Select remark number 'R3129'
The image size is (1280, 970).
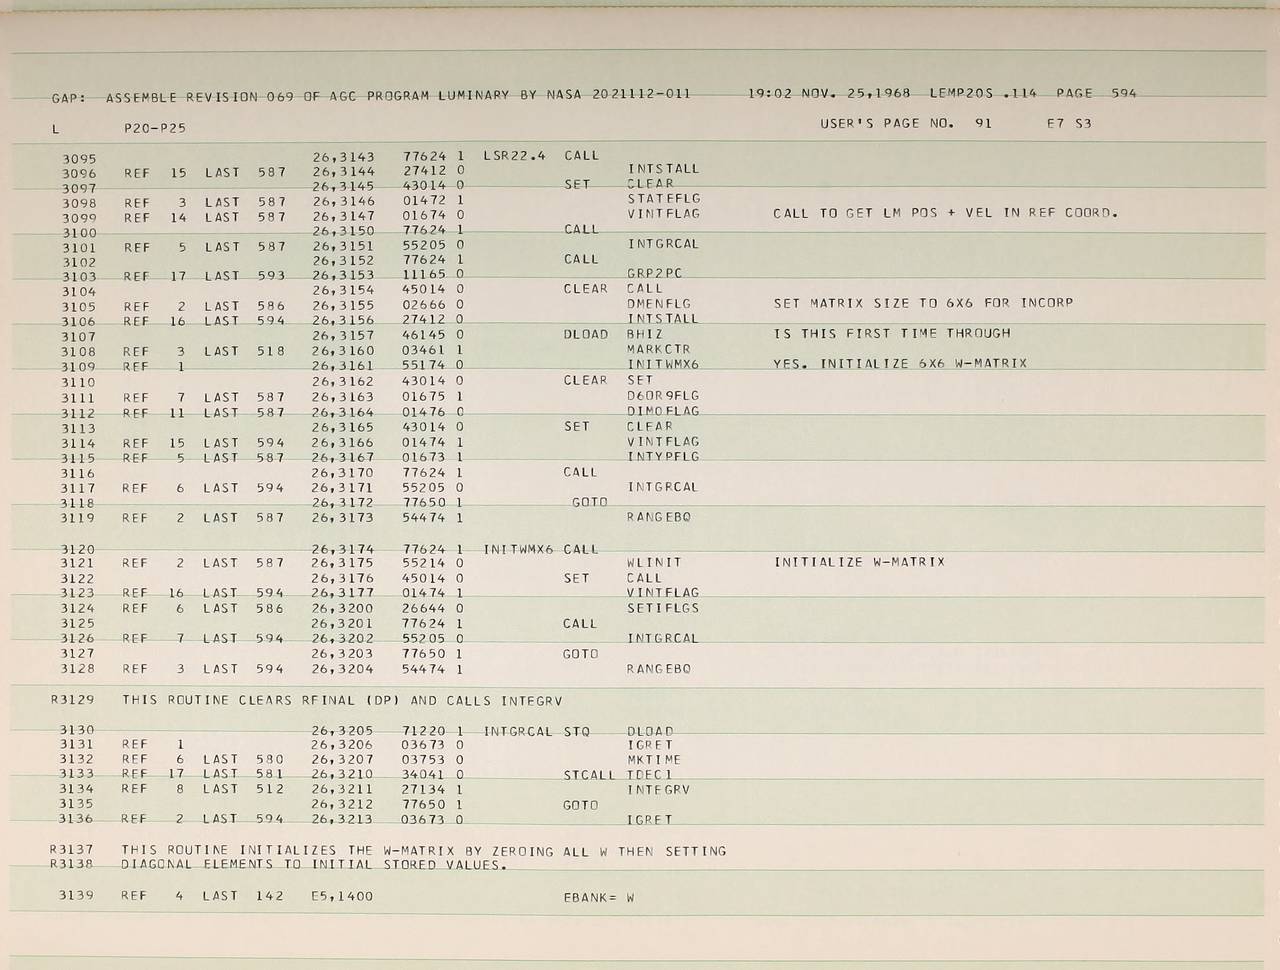pos(72,701)
